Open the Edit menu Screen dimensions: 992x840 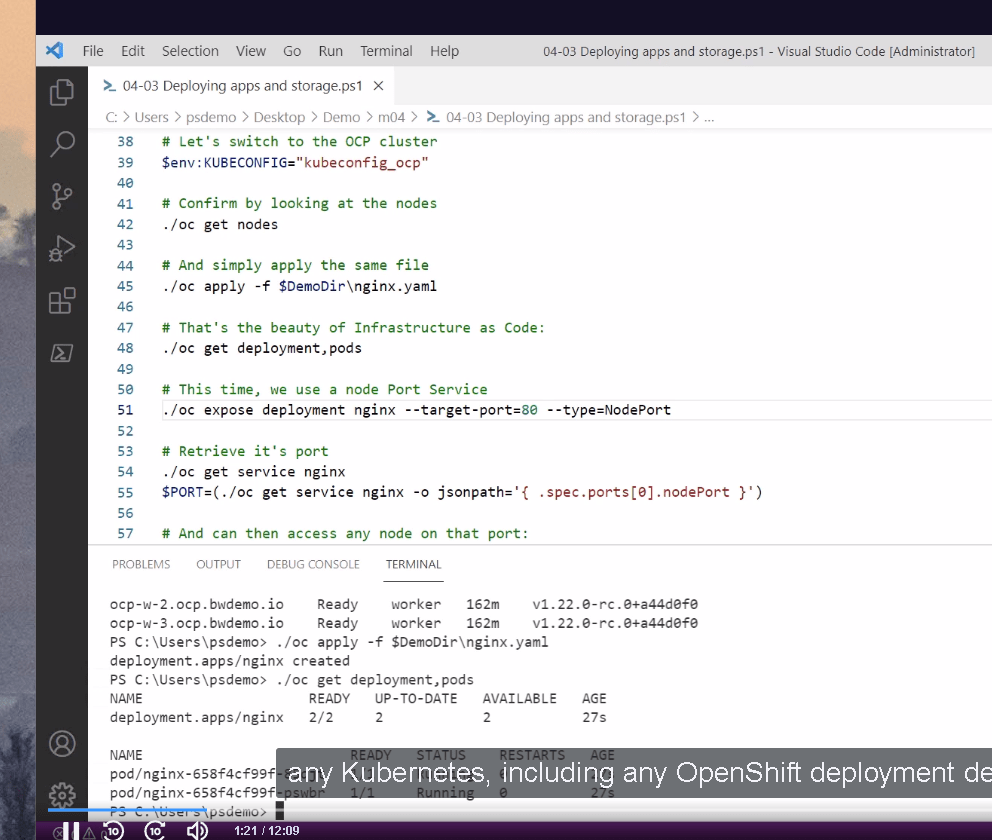pyautogui.click(x=133, y=51)
